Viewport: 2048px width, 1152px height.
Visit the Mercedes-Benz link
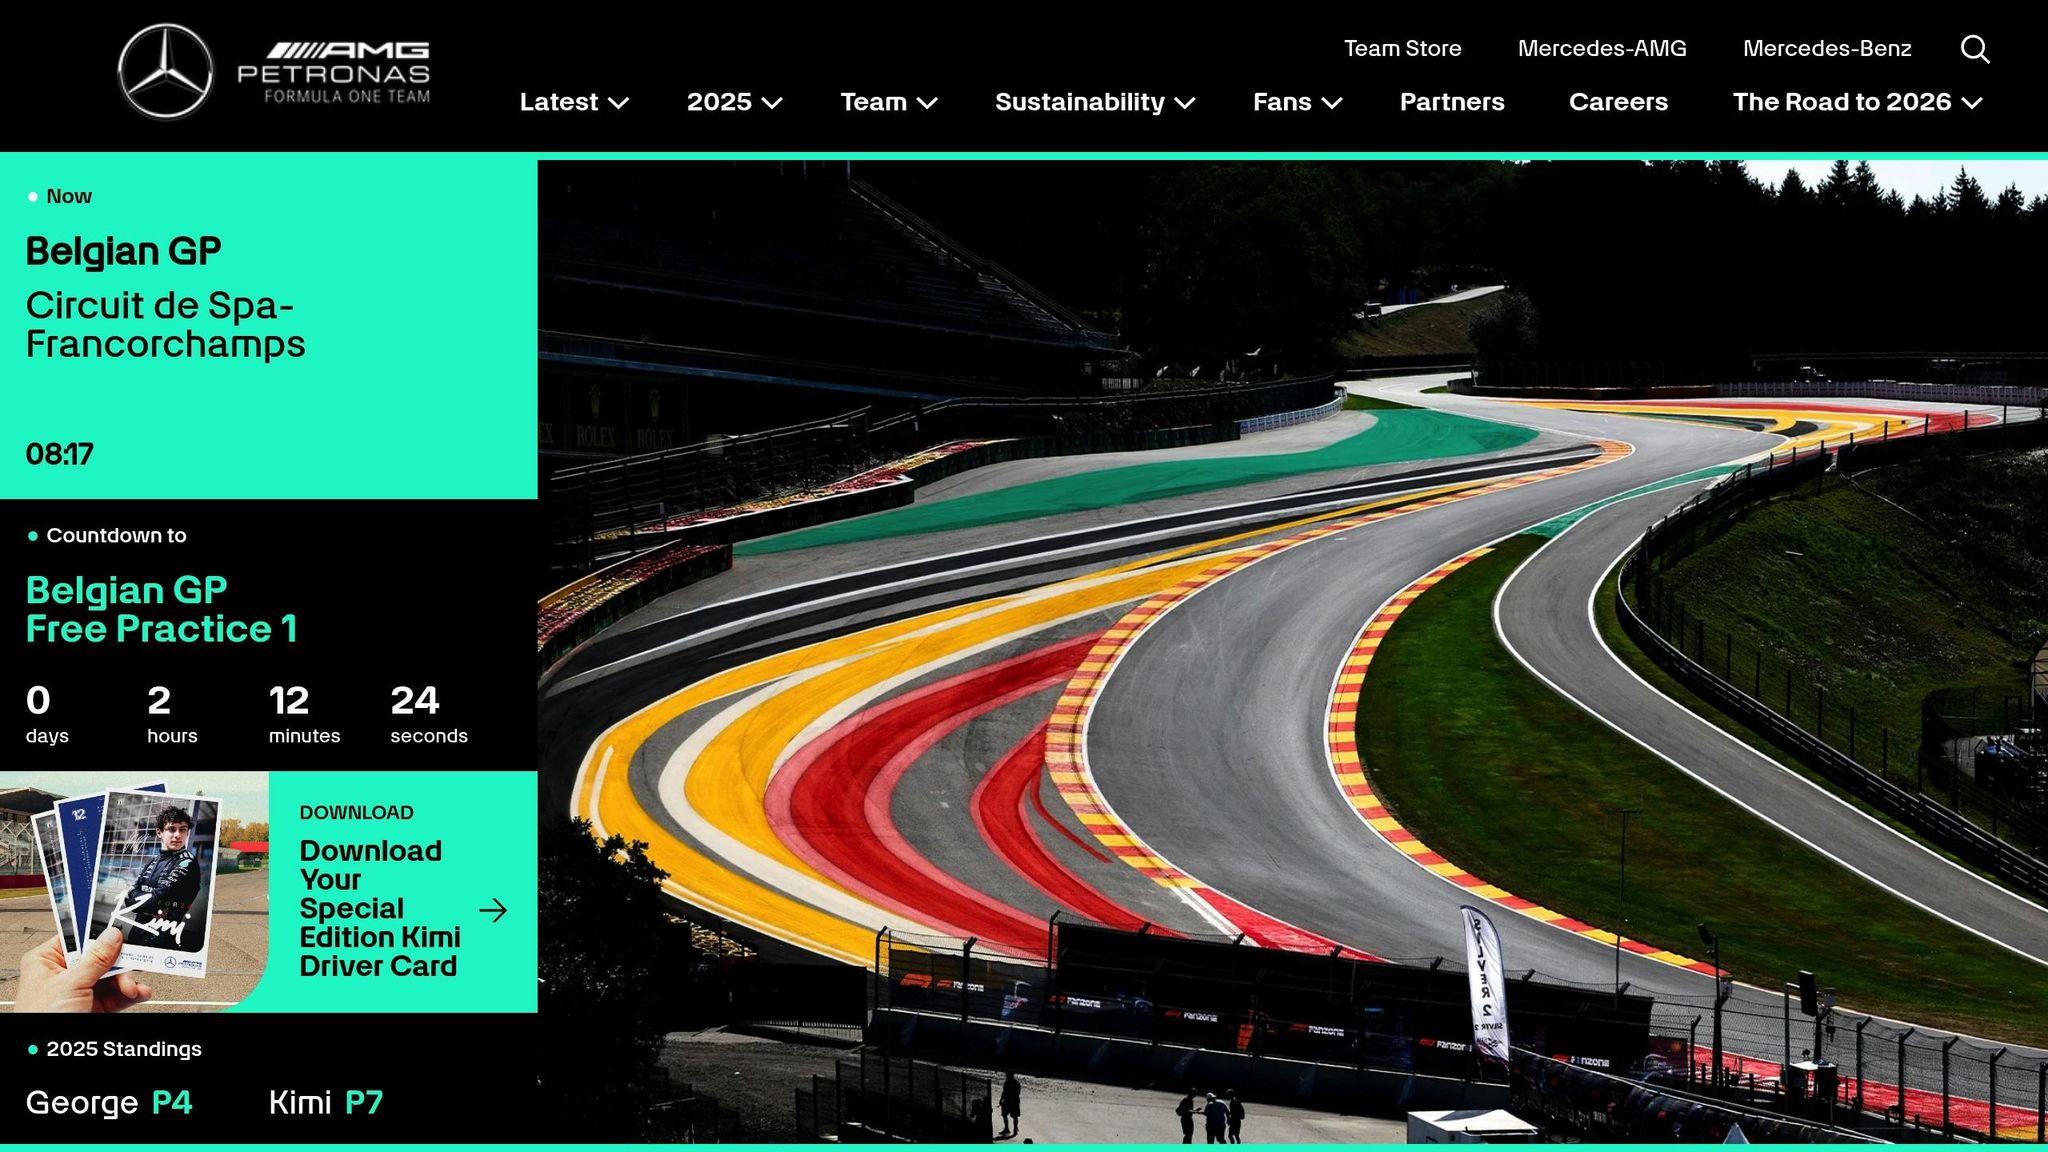1827,48
